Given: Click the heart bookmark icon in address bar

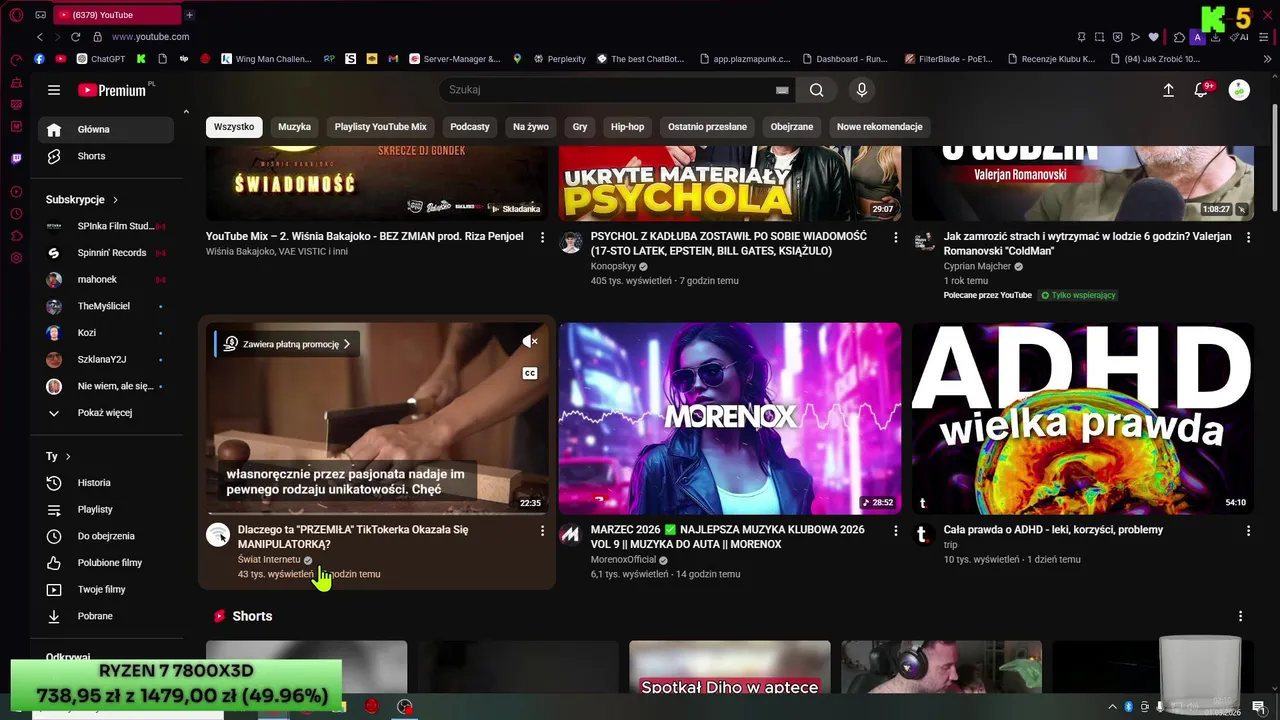Looking at the screenshot, I should click(1153, 37).
